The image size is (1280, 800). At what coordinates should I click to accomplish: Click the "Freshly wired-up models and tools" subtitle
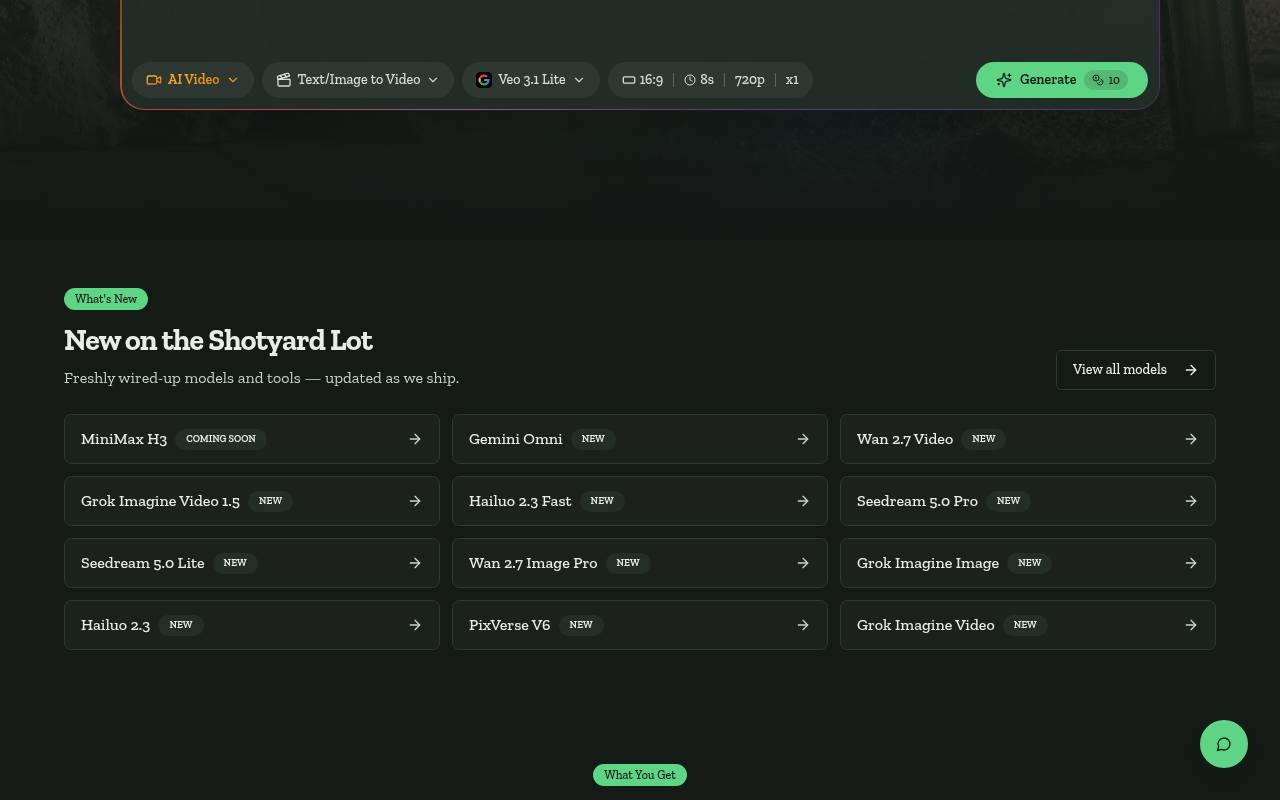pyautogui.click(x=261, y=378)
